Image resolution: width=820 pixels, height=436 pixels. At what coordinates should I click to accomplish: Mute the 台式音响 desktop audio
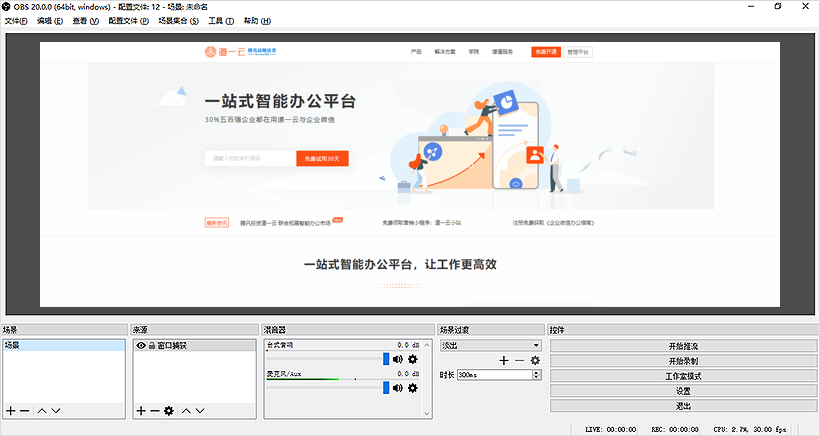397,359
